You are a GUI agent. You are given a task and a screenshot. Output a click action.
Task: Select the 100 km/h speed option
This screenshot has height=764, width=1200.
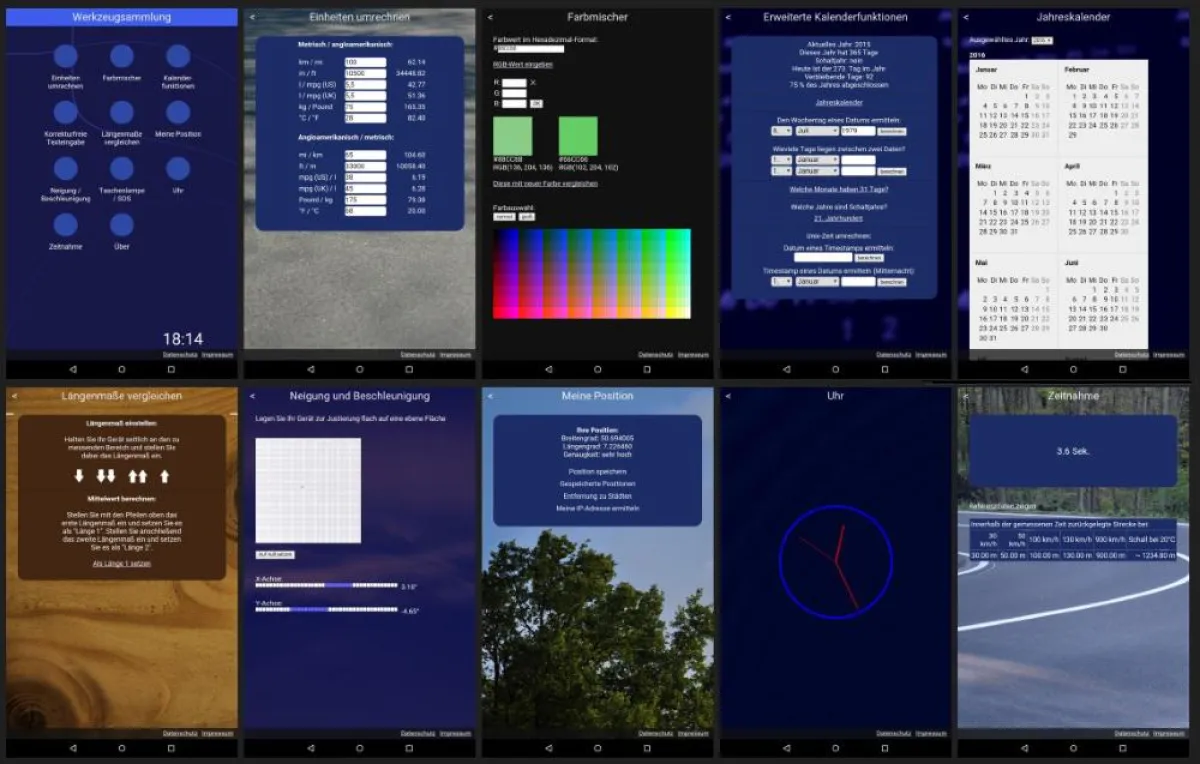click(x=1043, y=538)
